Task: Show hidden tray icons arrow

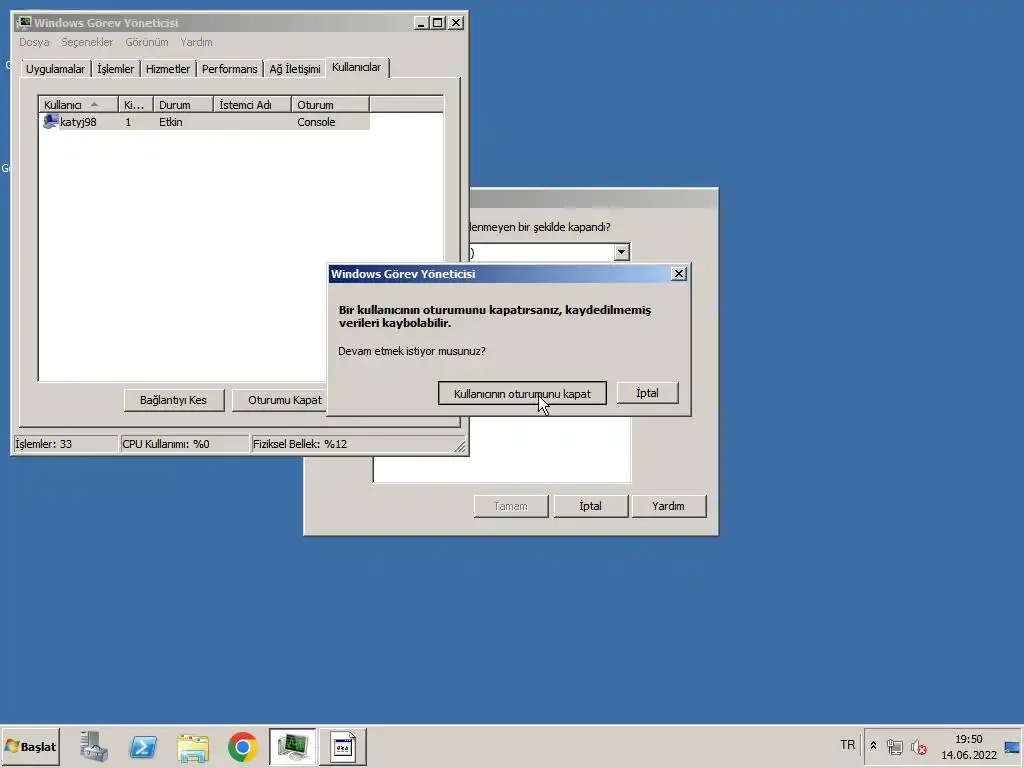Action: pos(873,746)
